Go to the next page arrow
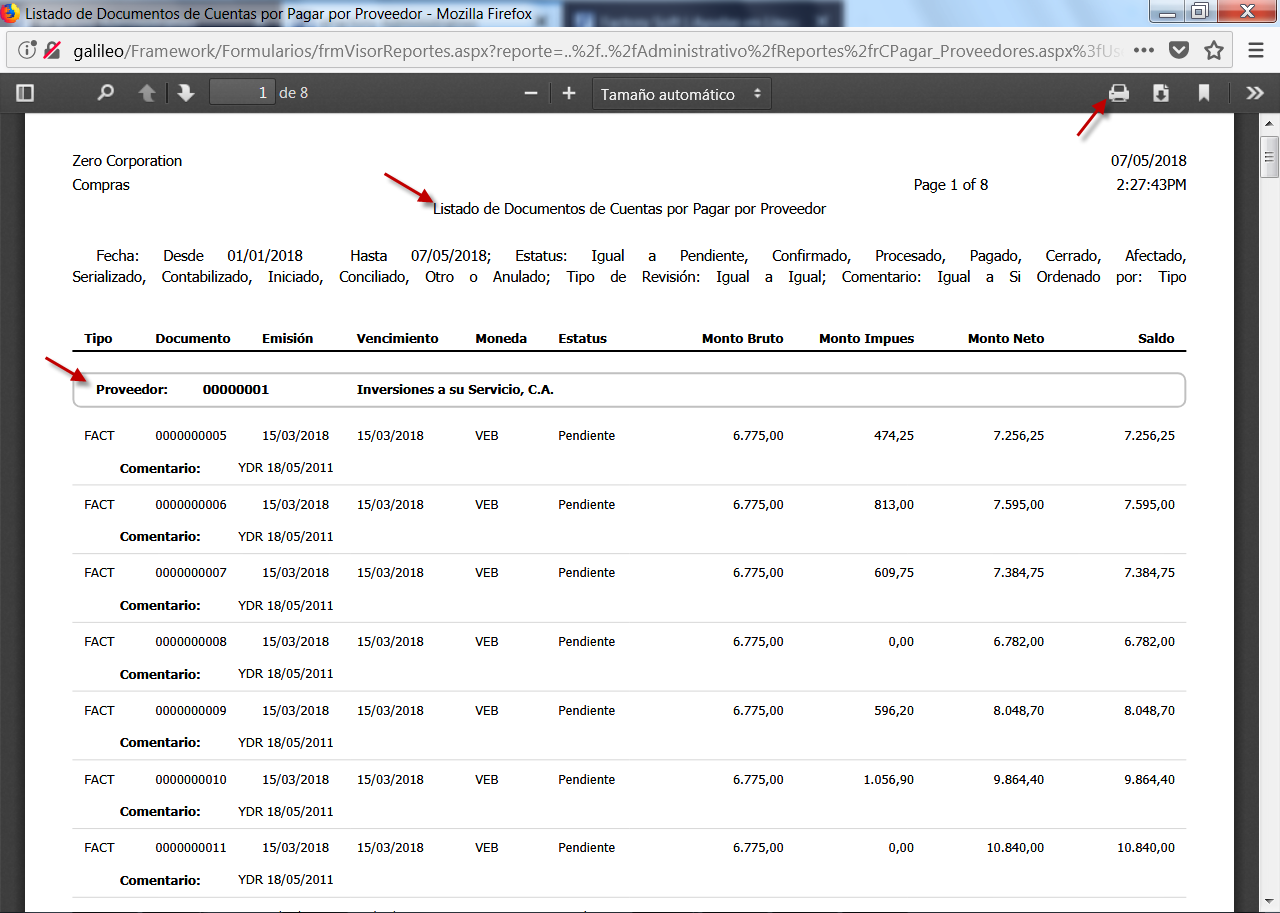The image size is (1280, 913). [x=185, y=93]
